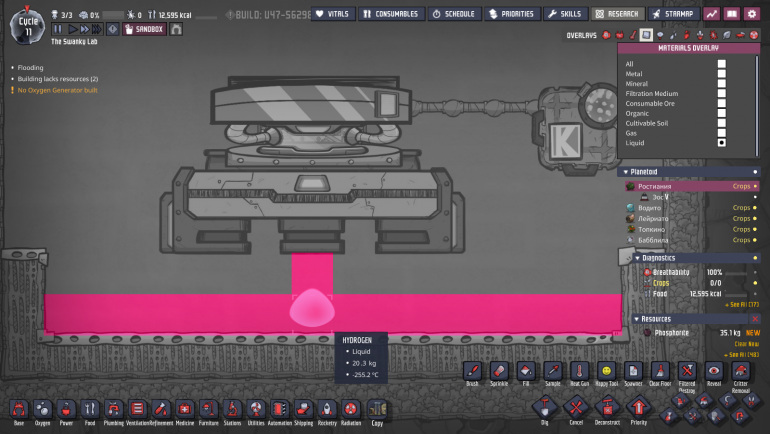Pause the game simulation
Viewport: 770px width, 434px height.
[x=58, y=29]
